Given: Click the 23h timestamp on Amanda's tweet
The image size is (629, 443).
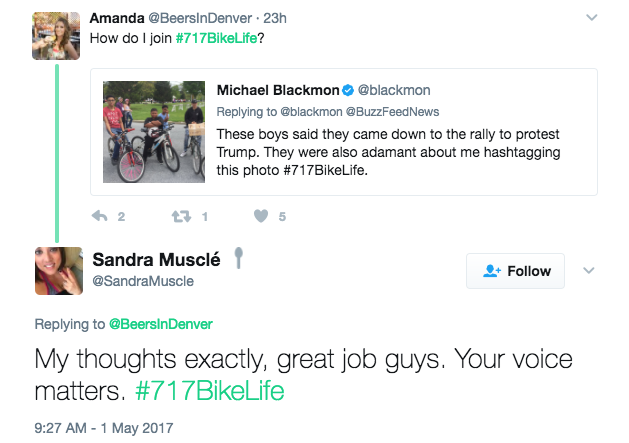Looking at the screenshot, I should tap(275, 18).
